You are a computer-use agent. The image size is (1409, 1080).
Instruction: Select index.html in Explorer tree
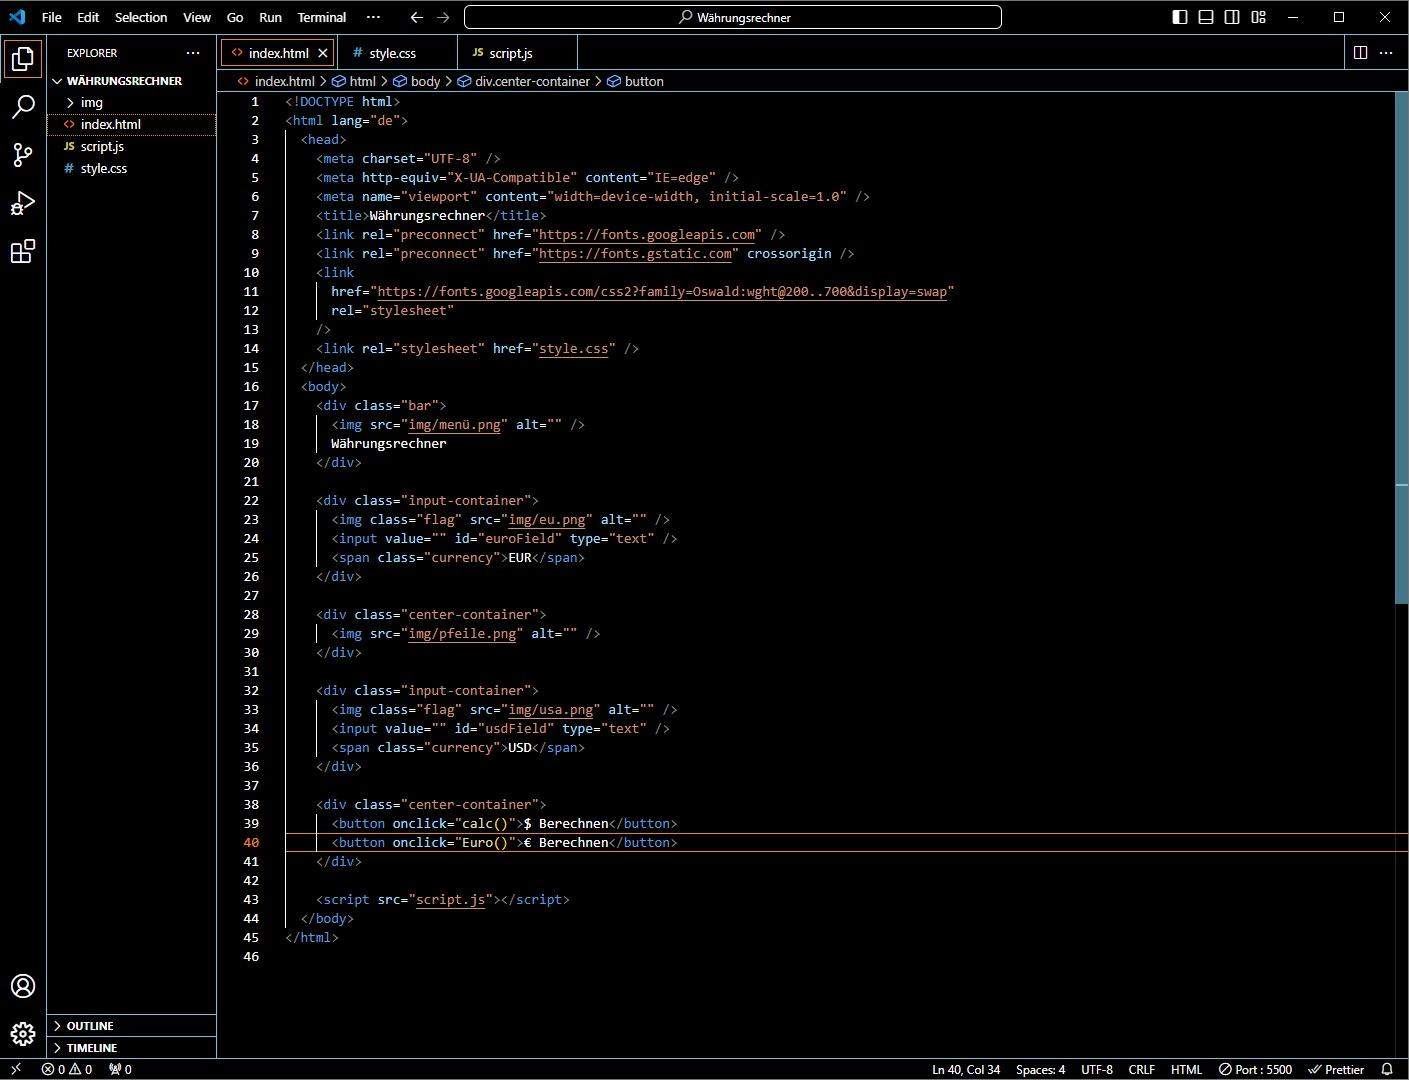[x=131, y=124]
